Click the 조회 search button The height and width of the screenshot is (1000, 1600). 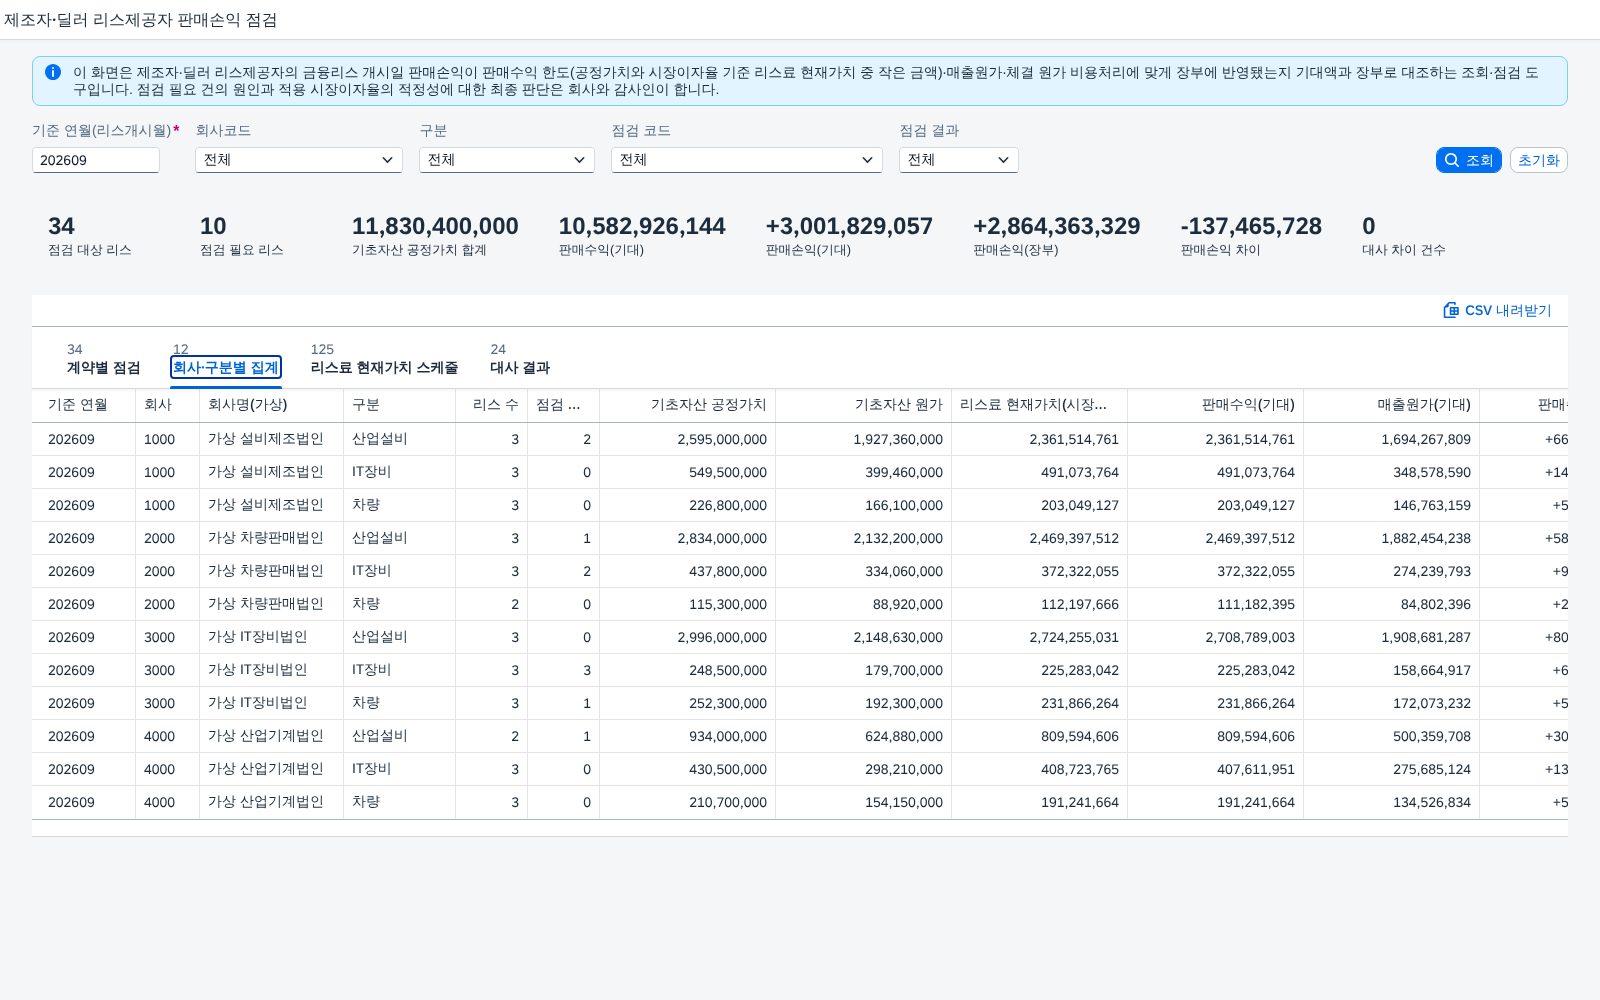1469,160
